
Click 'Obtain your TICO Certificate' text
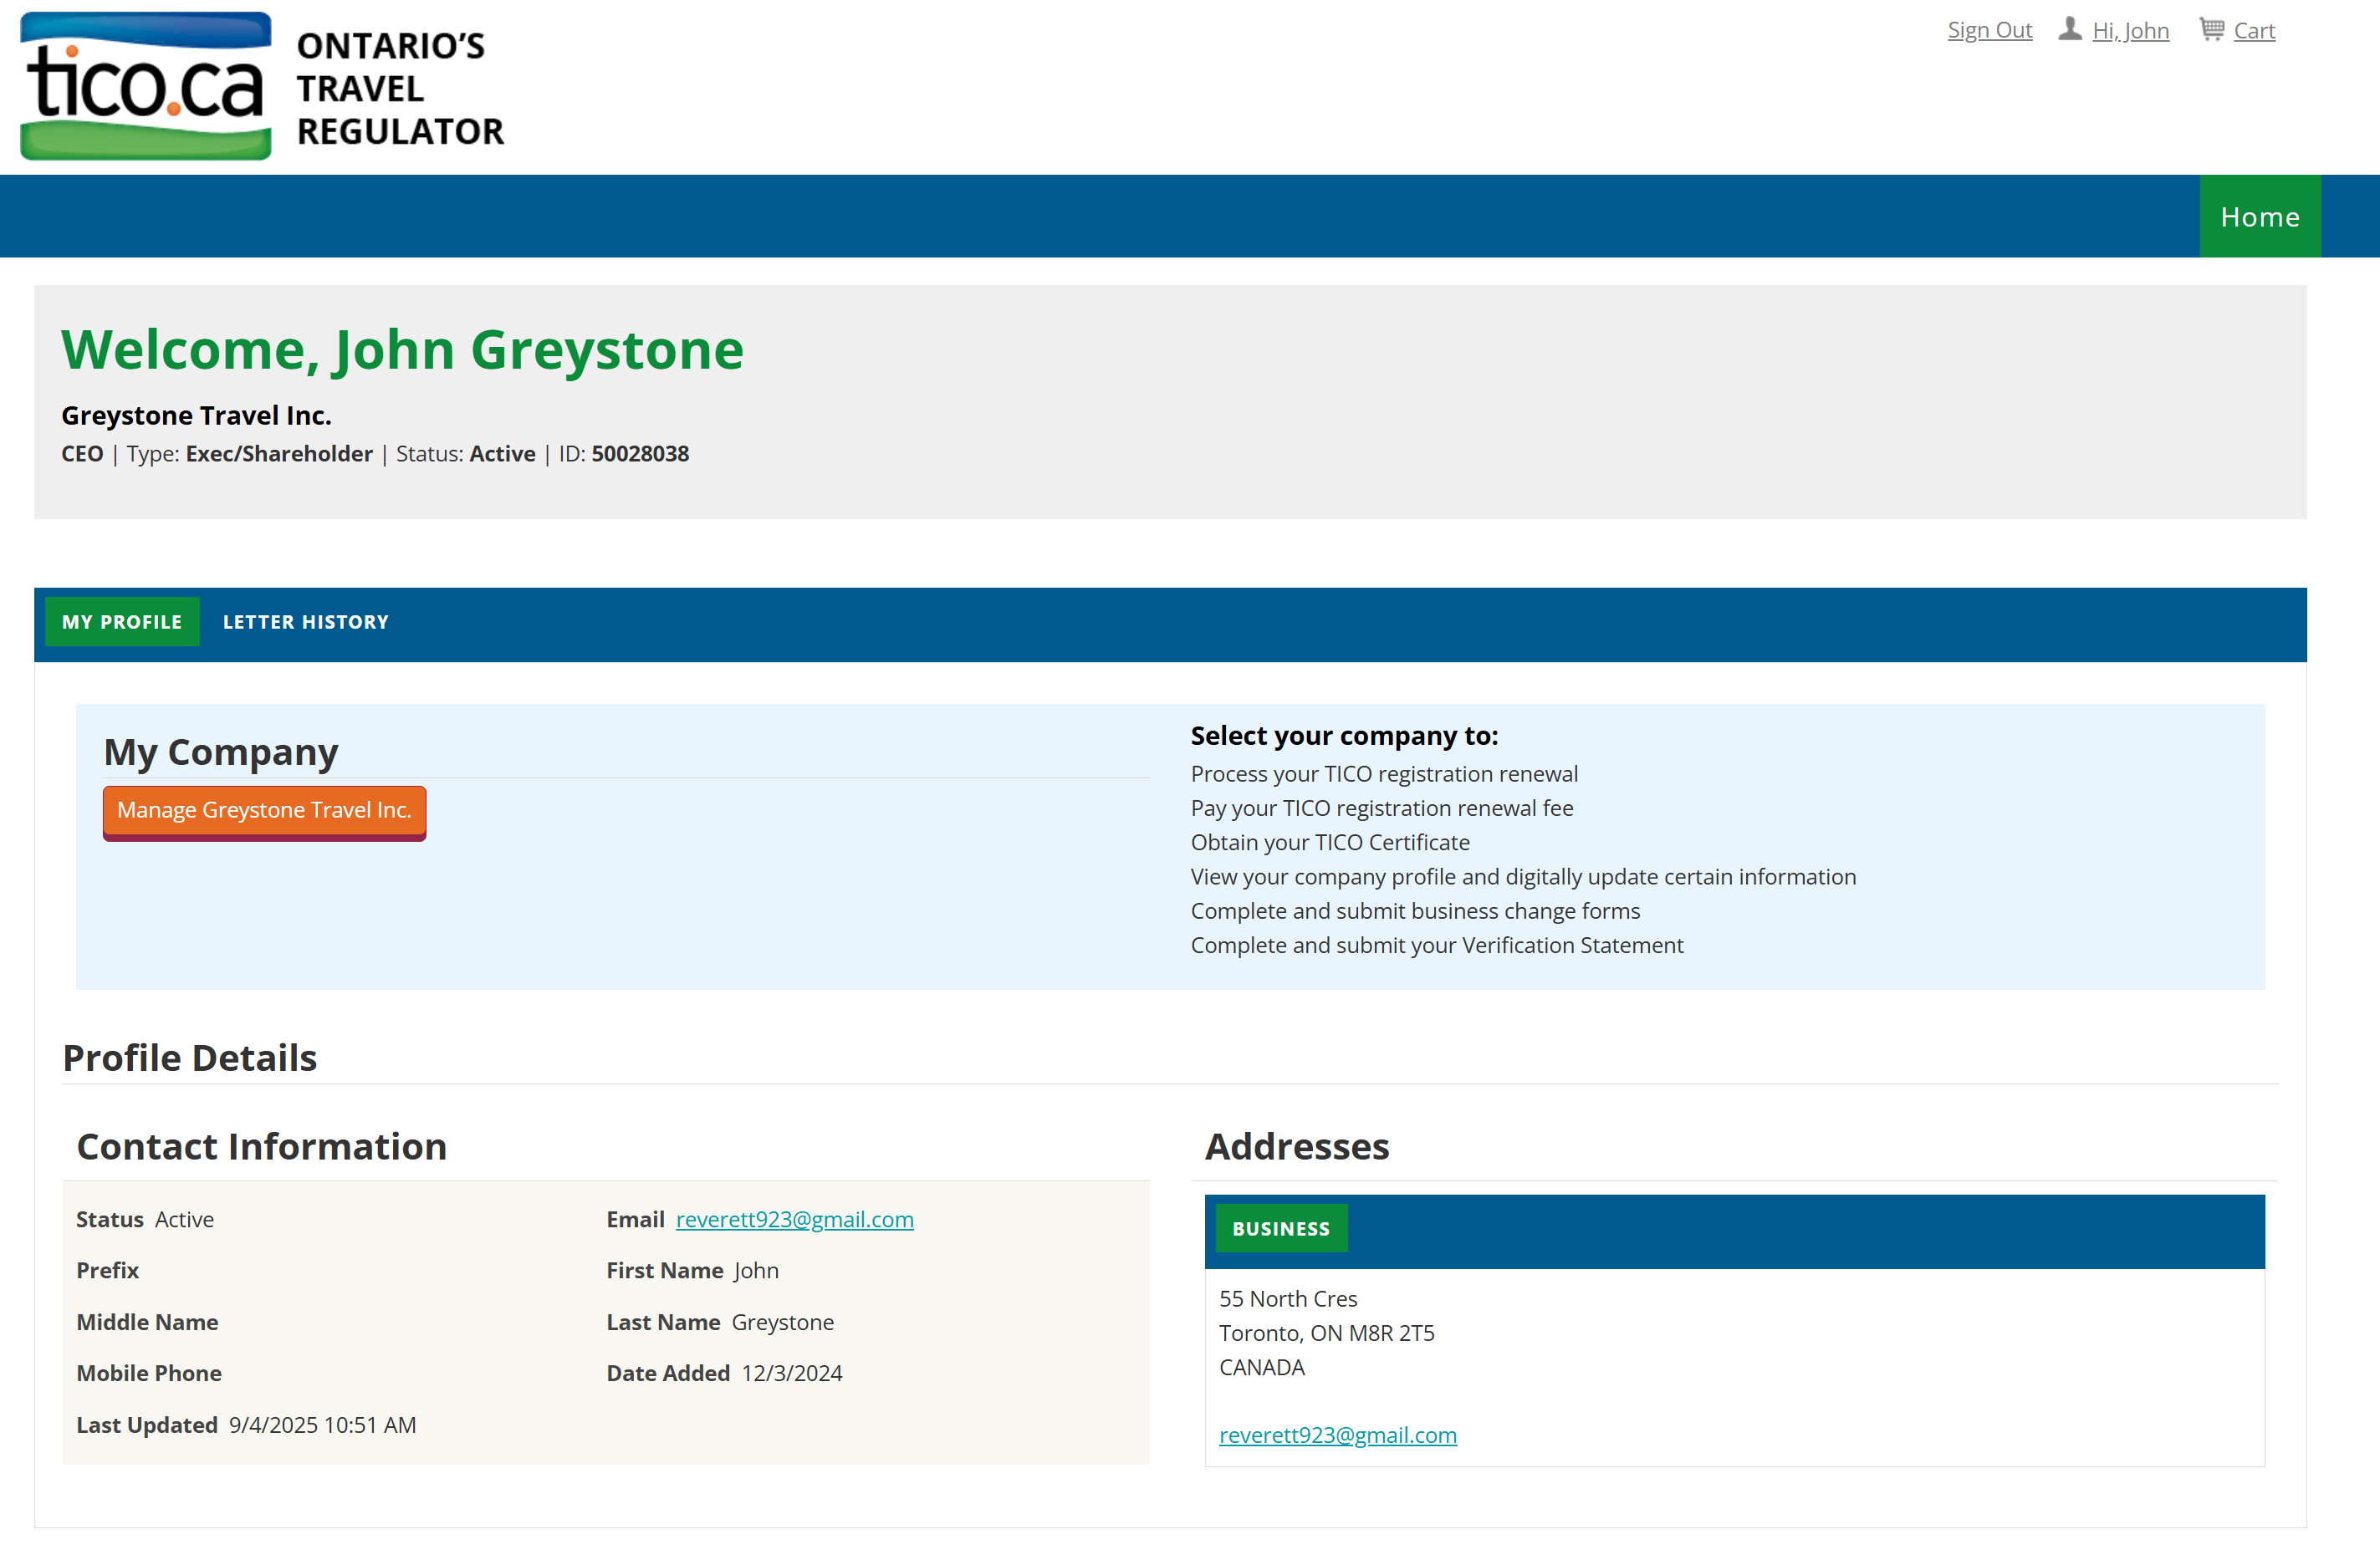point(1329,841)
